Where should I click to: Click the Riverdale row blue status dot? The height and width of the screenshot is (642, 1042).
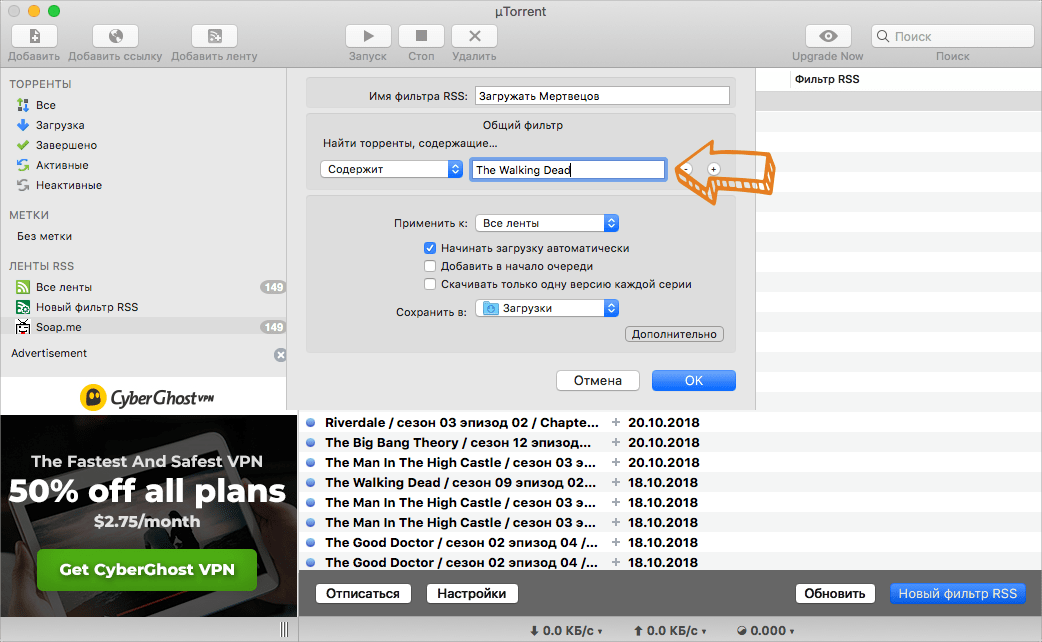(x=310, y=423)
